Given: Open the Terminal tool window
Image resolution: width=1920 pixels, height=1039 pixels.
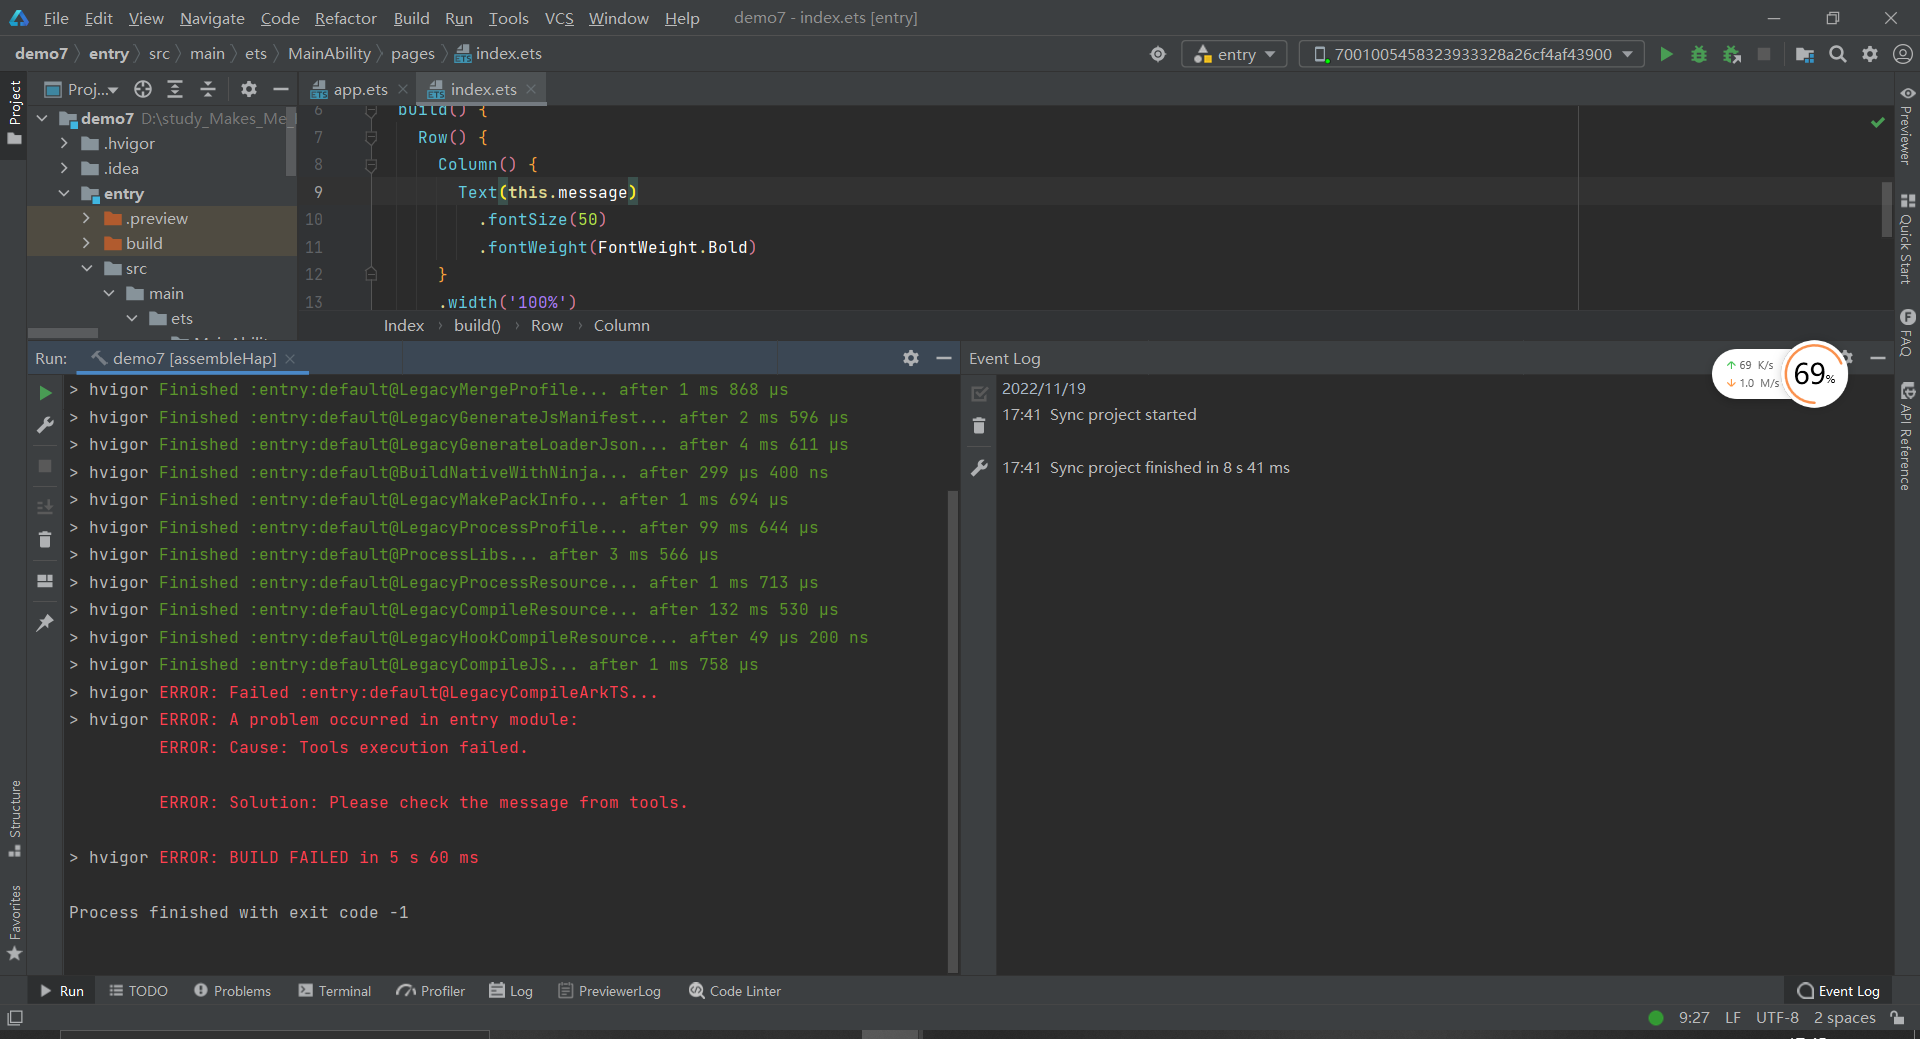Looking at the screenshot, I should [334, 991].
